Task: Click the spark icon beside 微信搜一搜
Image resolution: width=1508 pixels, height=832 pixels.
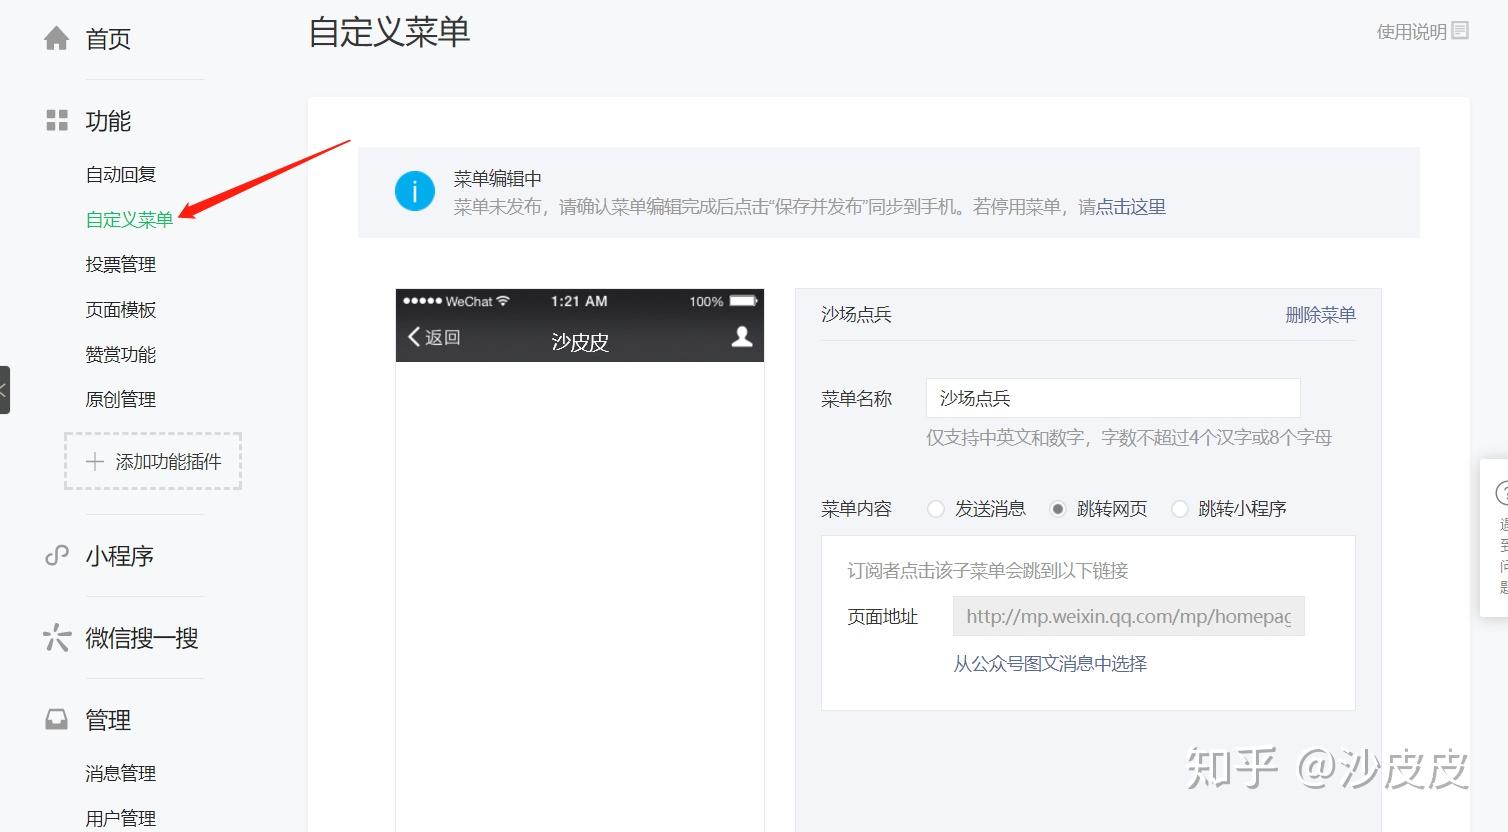Action: pos(57,637)
